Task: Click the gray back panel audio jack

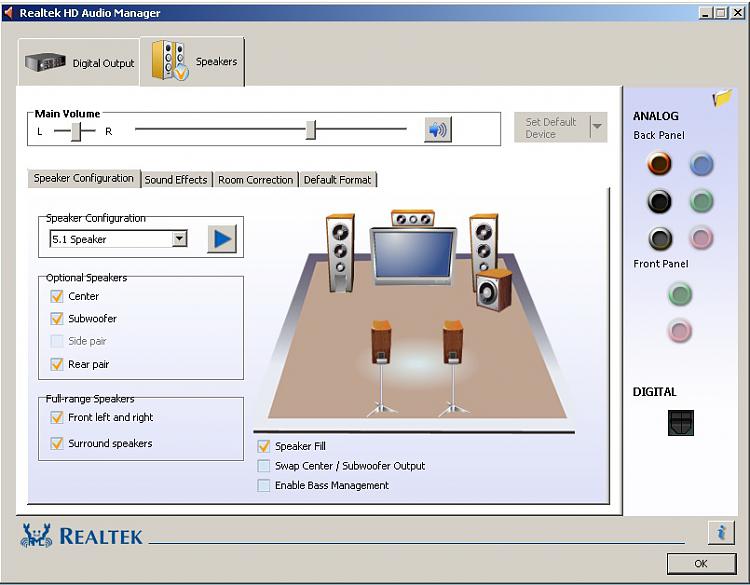Action: 661,238
